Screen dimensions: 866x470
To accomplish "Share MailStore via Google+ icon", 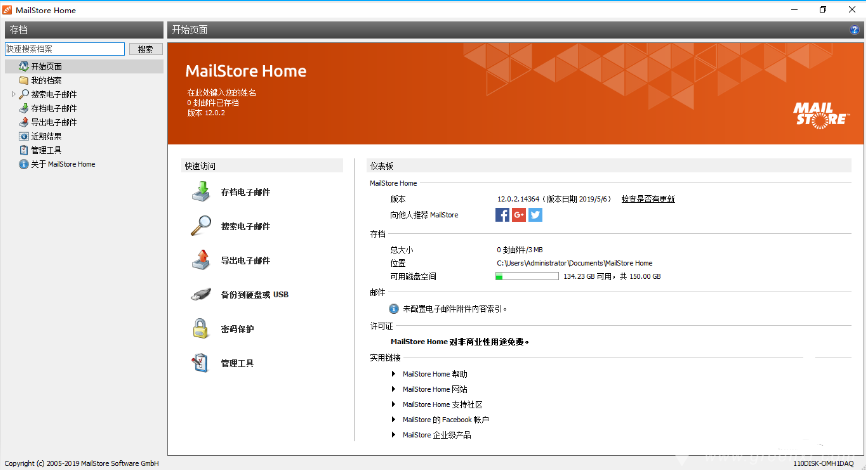I will coord(519,215).
